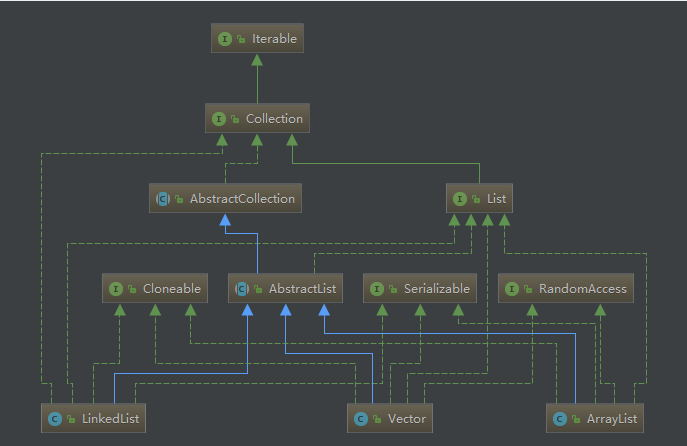687x446 pixels.
Task: Select the LinkedList class node label
Action: [108, 418]
